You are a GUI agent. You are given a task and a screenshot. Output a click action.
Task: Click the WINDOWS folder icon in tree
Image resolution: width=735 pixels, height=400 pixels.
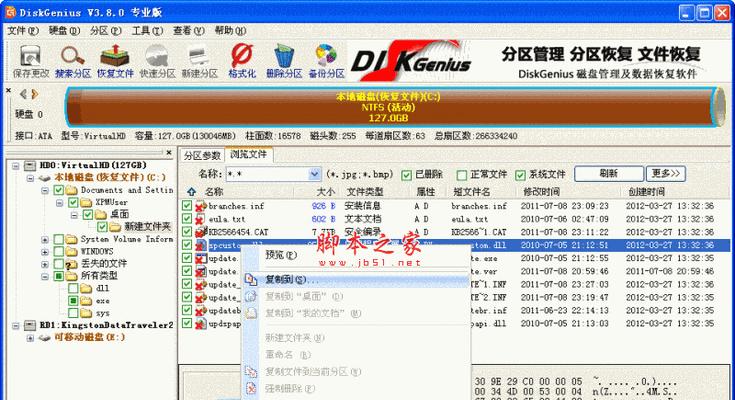[x=71, y=252]
